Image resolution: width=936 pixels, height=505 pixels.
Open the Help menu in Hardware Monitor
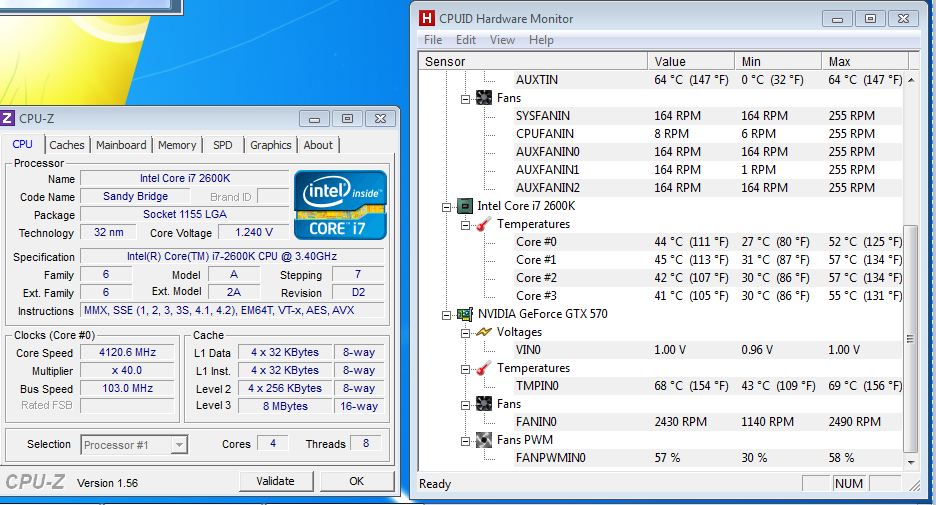tap(541, 40)
